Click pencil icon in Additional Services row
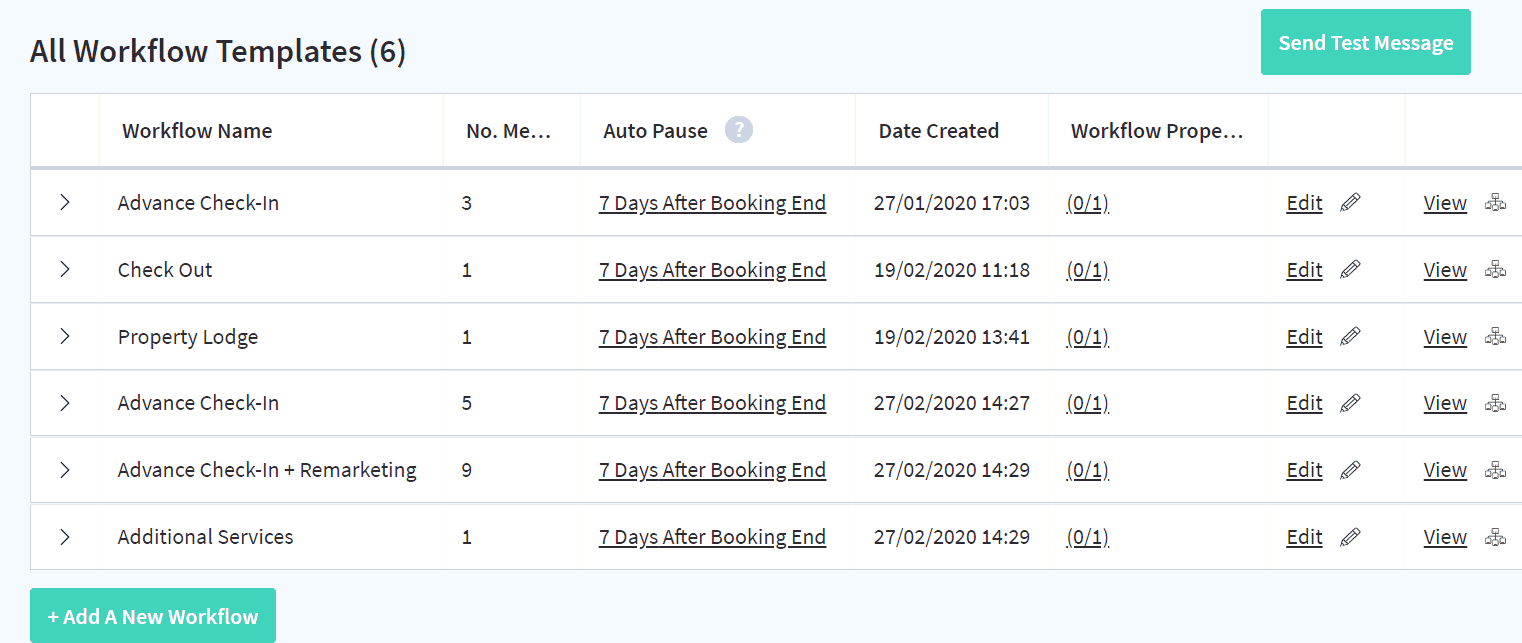 point(1350,537)
